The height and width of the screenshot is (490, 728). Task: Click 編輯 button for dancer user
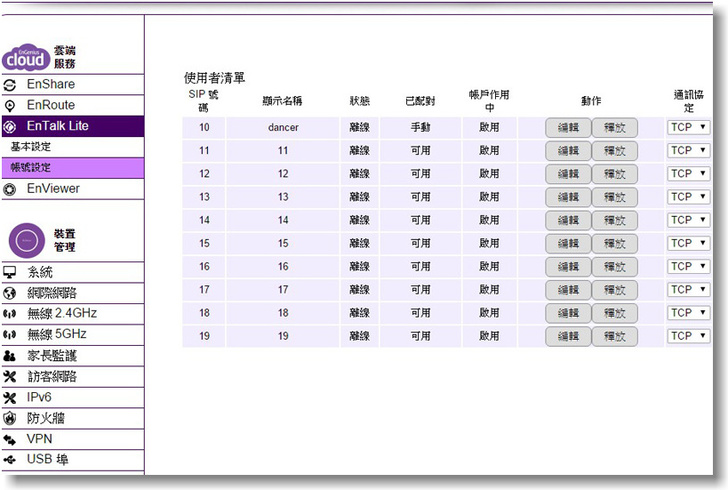568,128
